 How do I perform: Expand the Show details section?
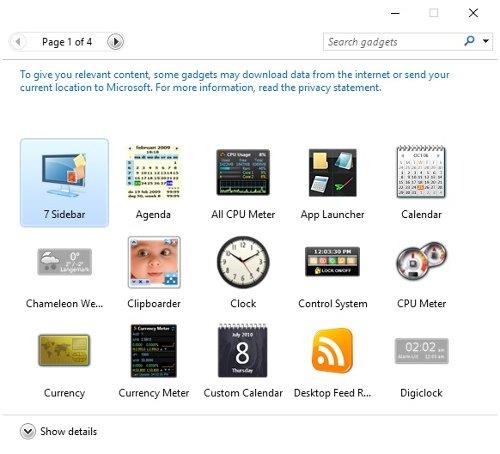(x=59, y=431)
